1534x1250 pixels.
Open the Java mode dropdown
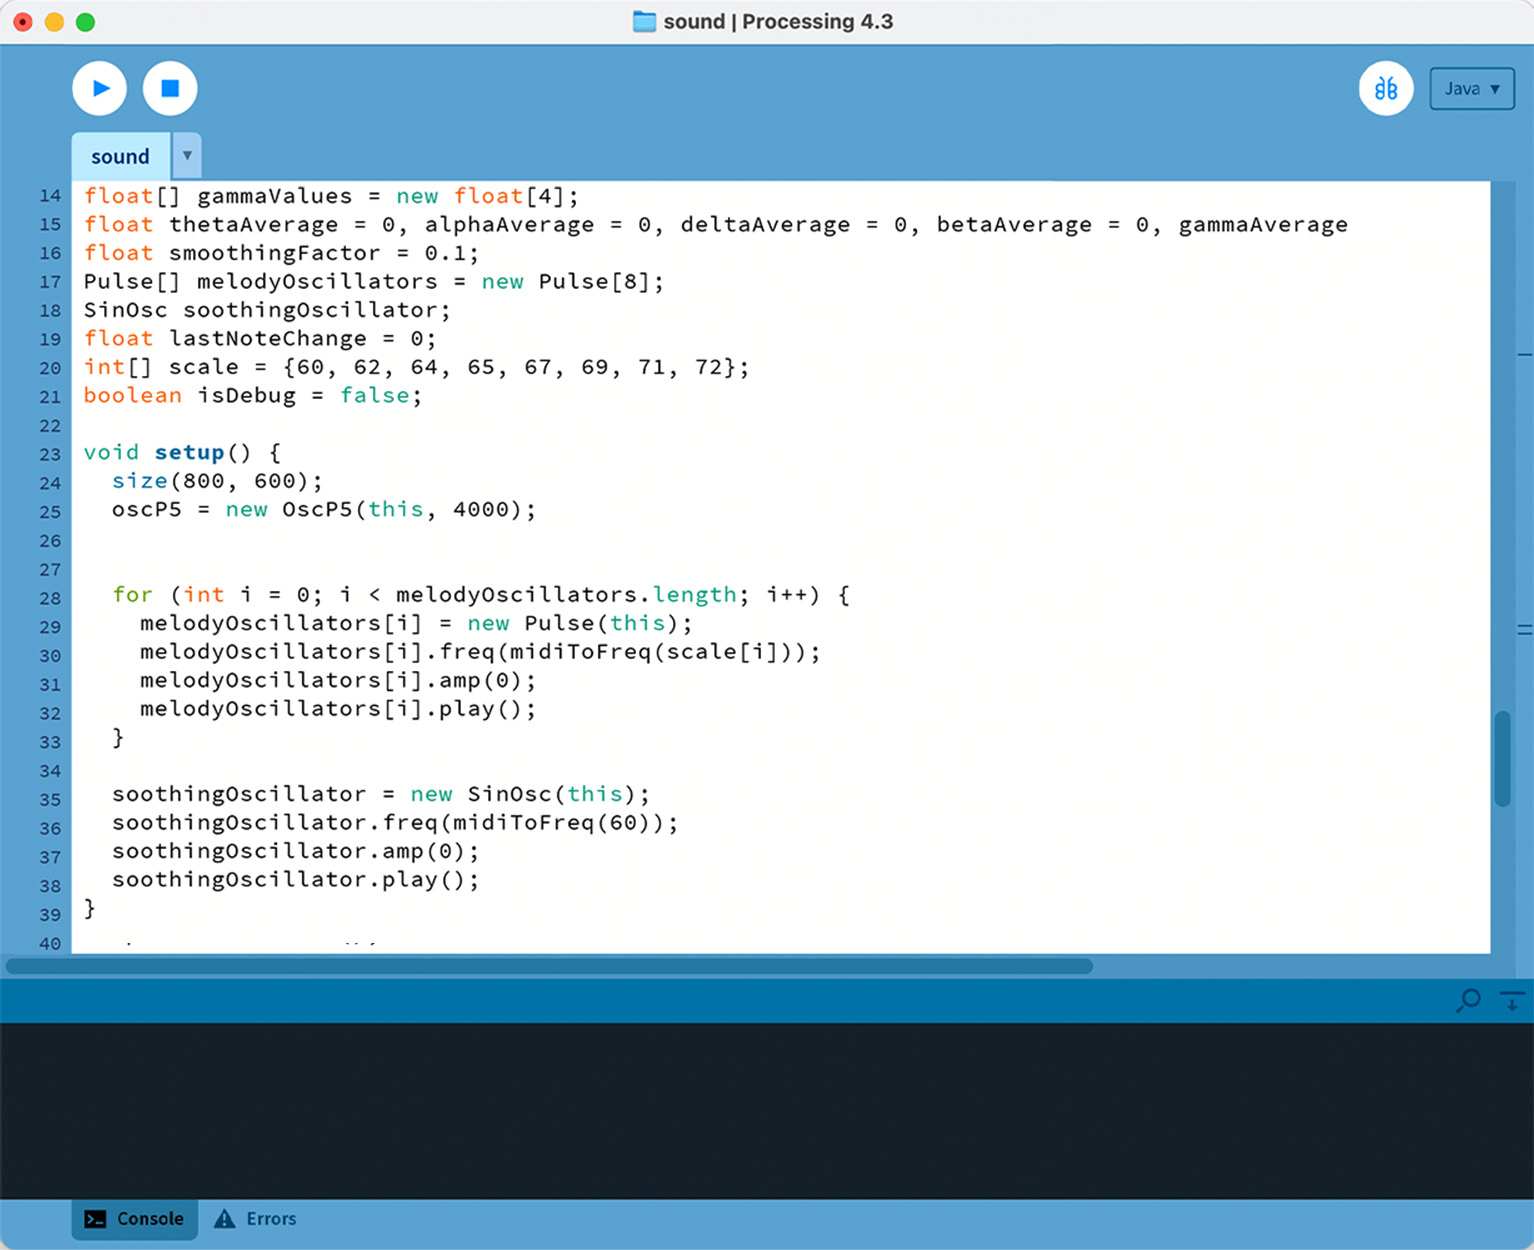coord(1471,88)
